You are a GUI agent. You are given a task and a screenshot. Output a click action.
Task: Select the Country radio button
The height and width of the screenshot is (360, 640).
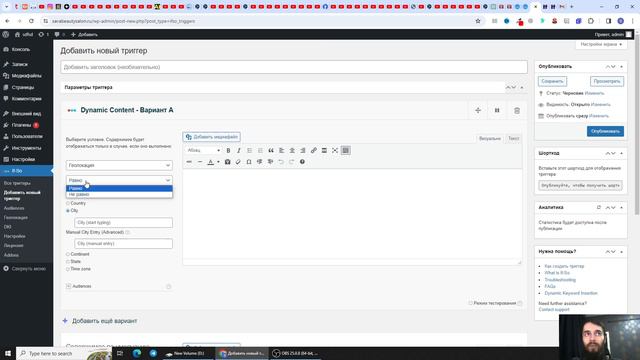pyautogui.click(x=68, y=203)
